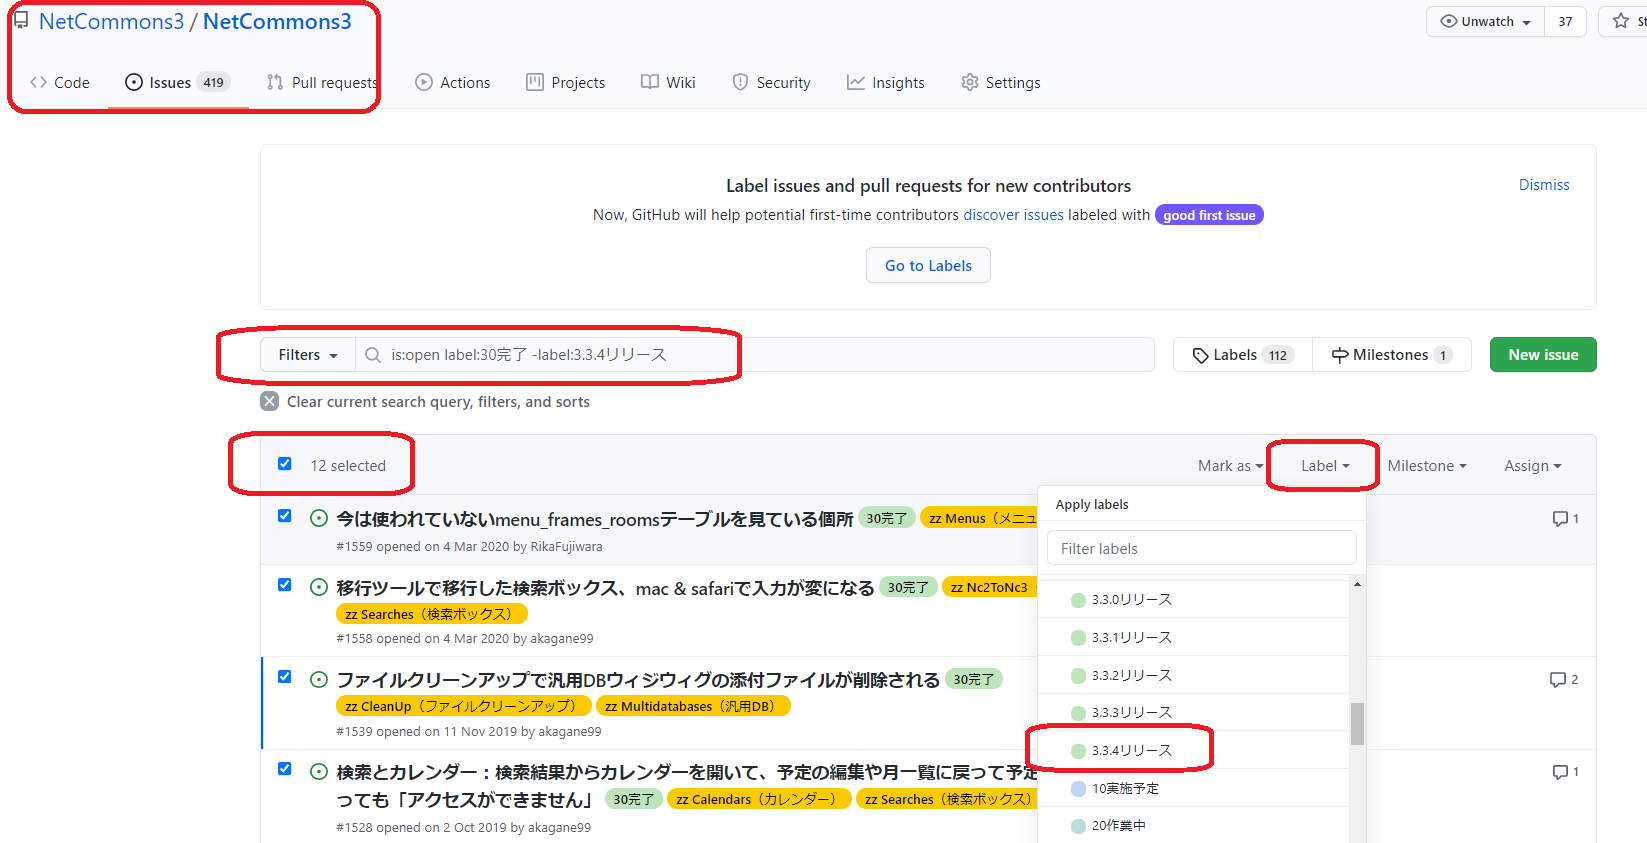Image resolution: width=1647 pixels, height=843 pixels.
Task: Click the issue search query field
Action: click(x=755, y=355)
